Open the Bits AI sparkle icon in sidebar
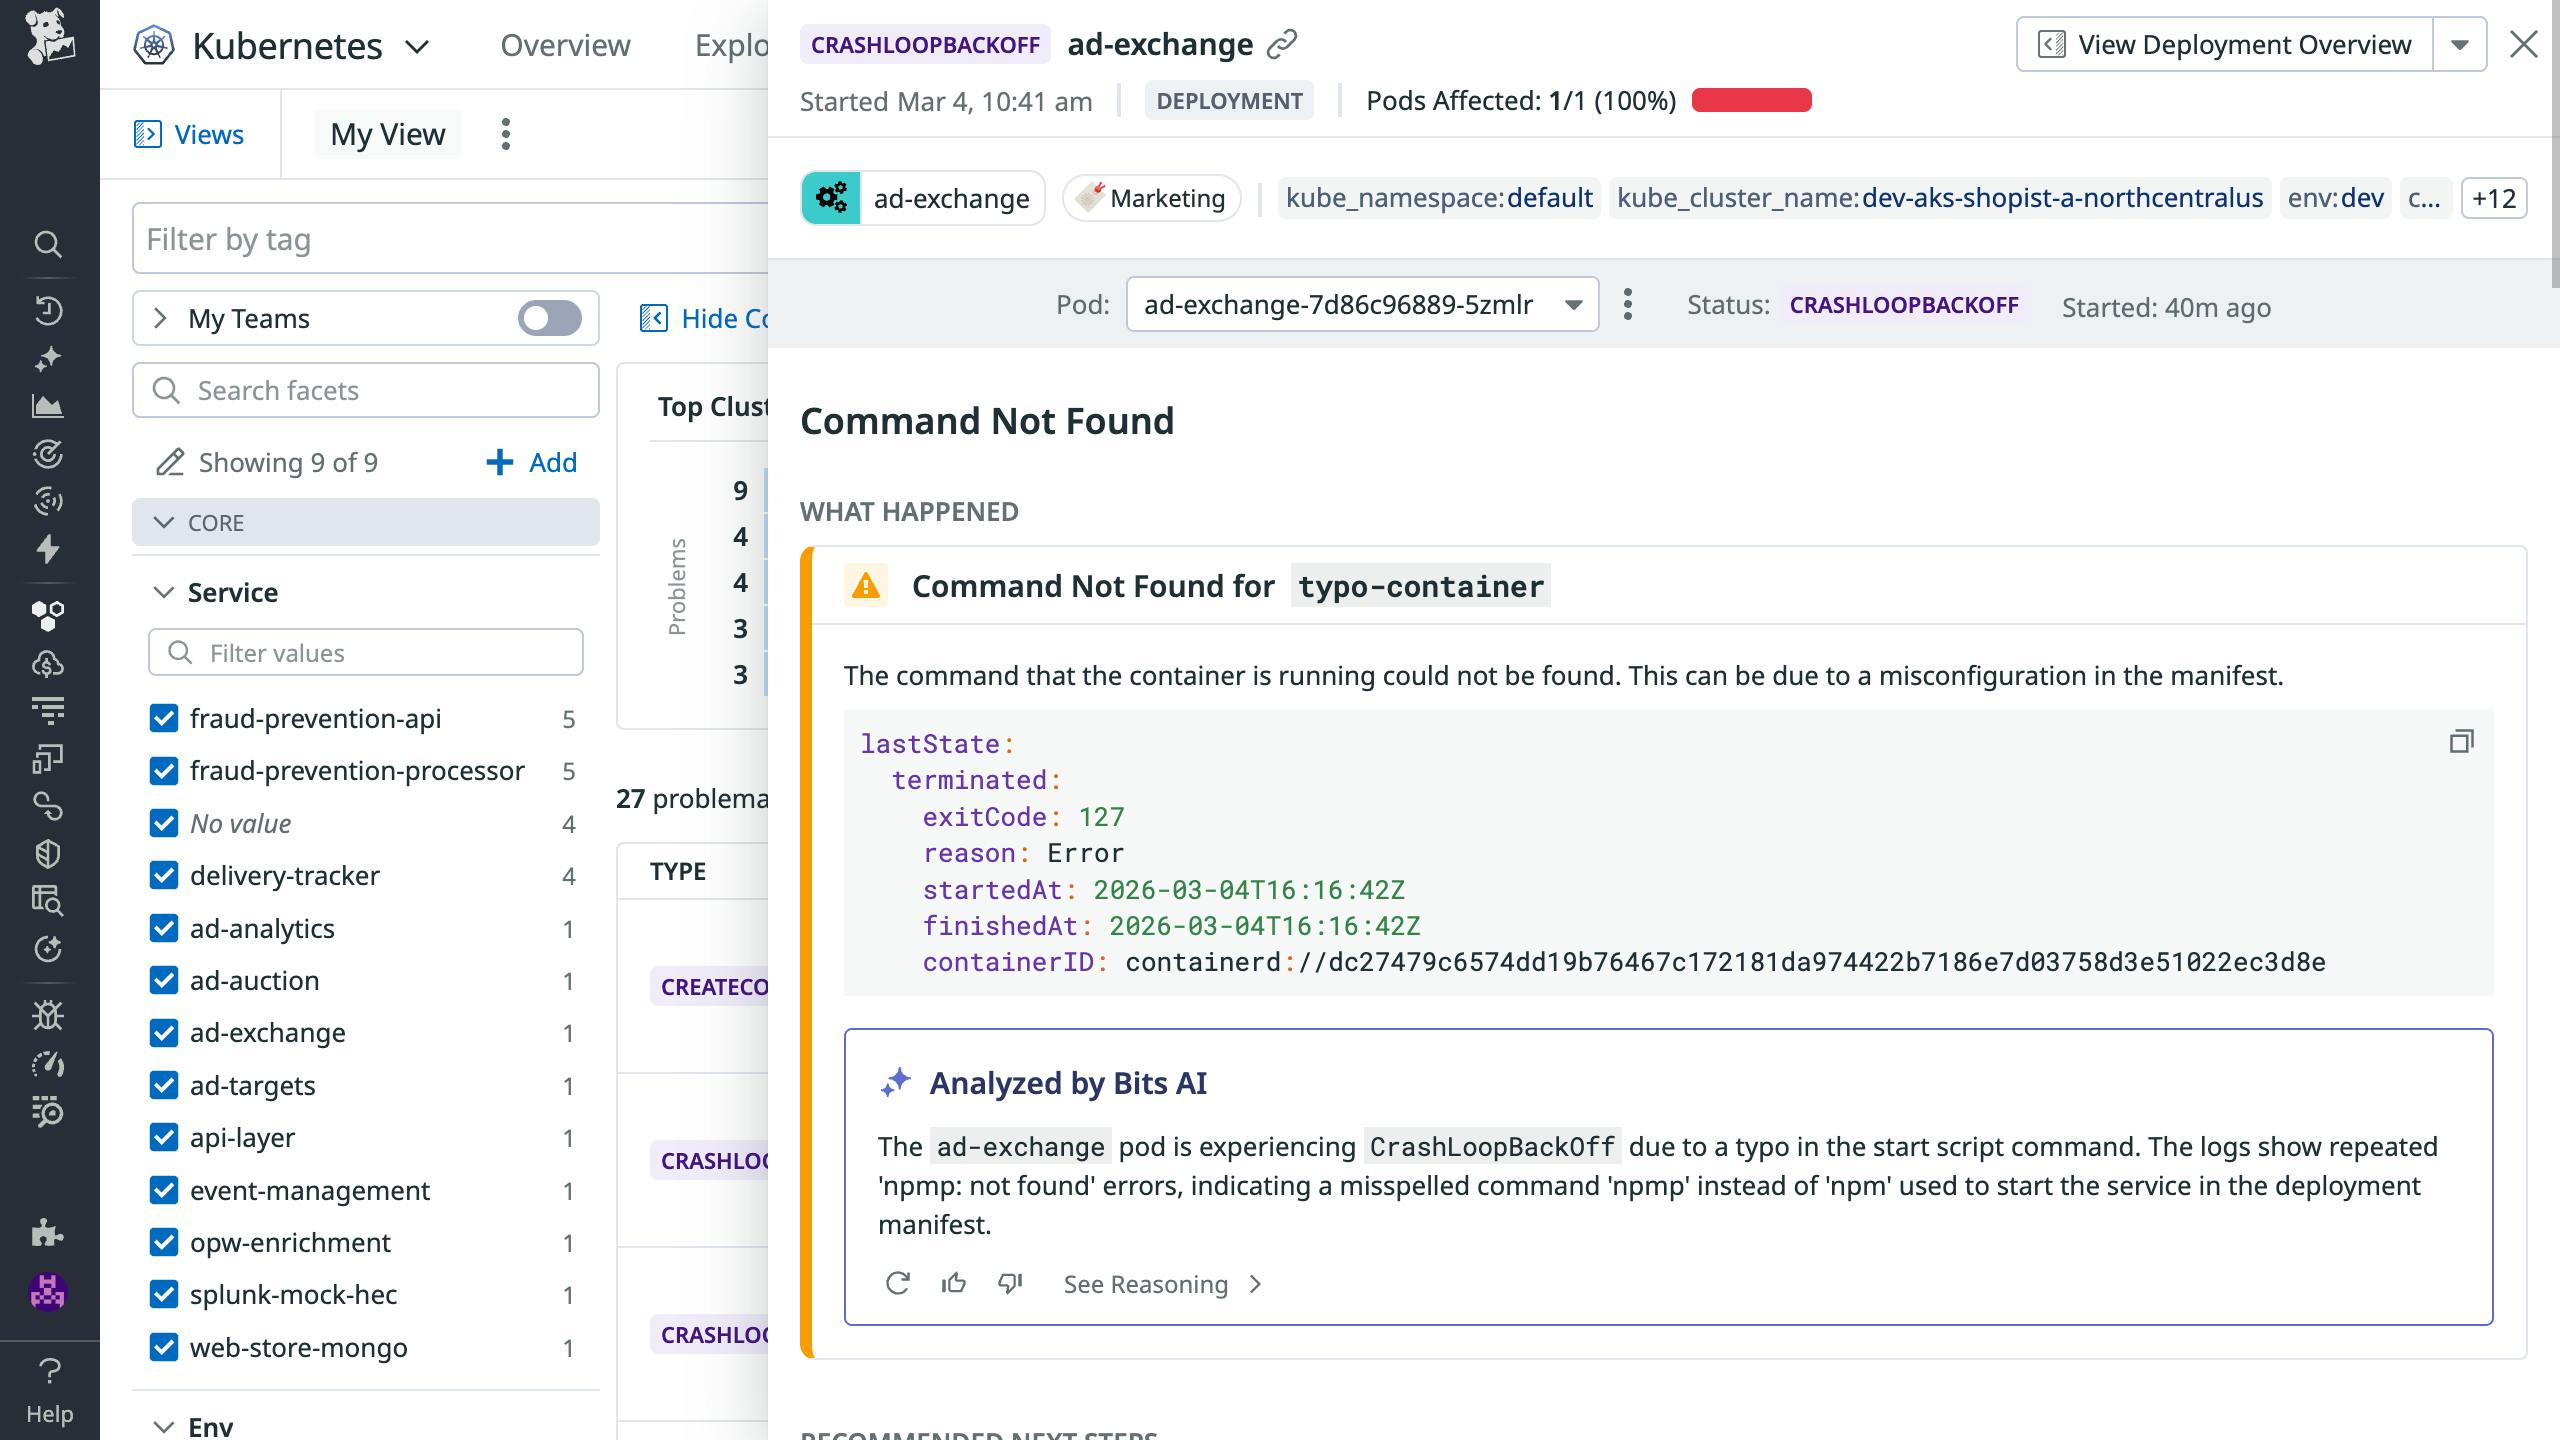The image size is (2560, 1440). click(x=49, y=357)
